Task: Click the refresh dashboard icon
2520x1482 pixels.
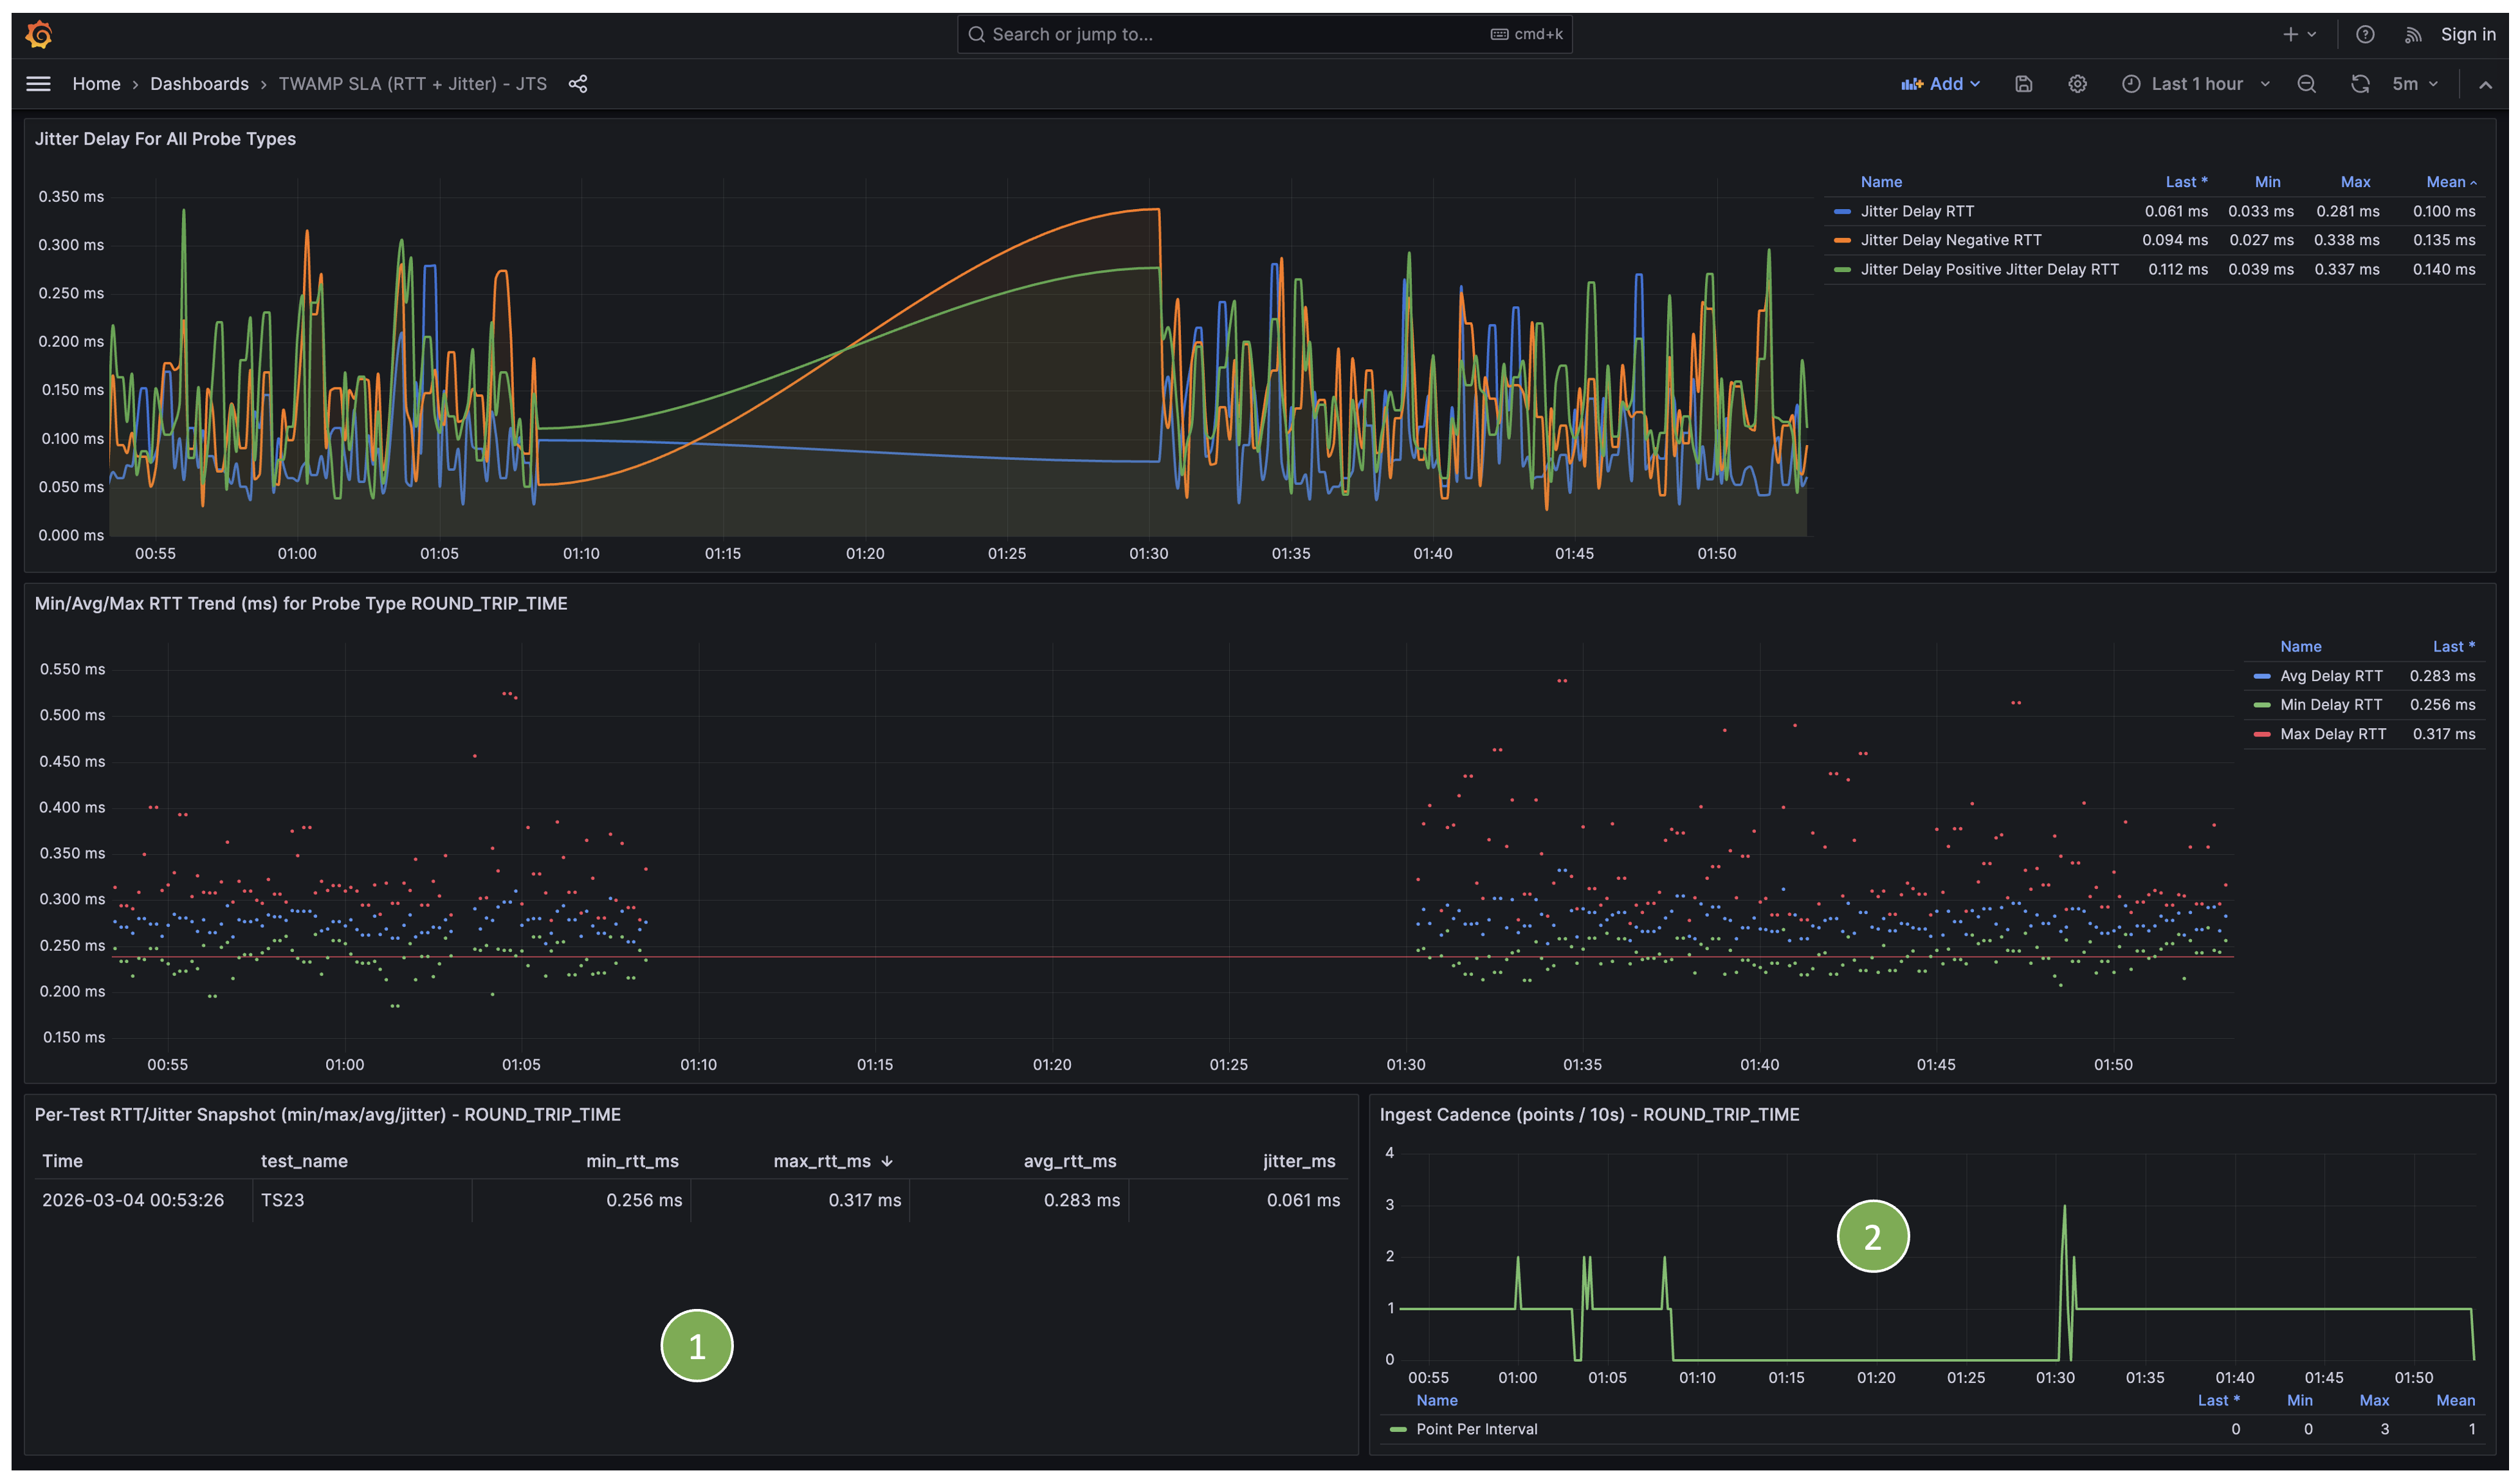Action: pos(2360,84)
